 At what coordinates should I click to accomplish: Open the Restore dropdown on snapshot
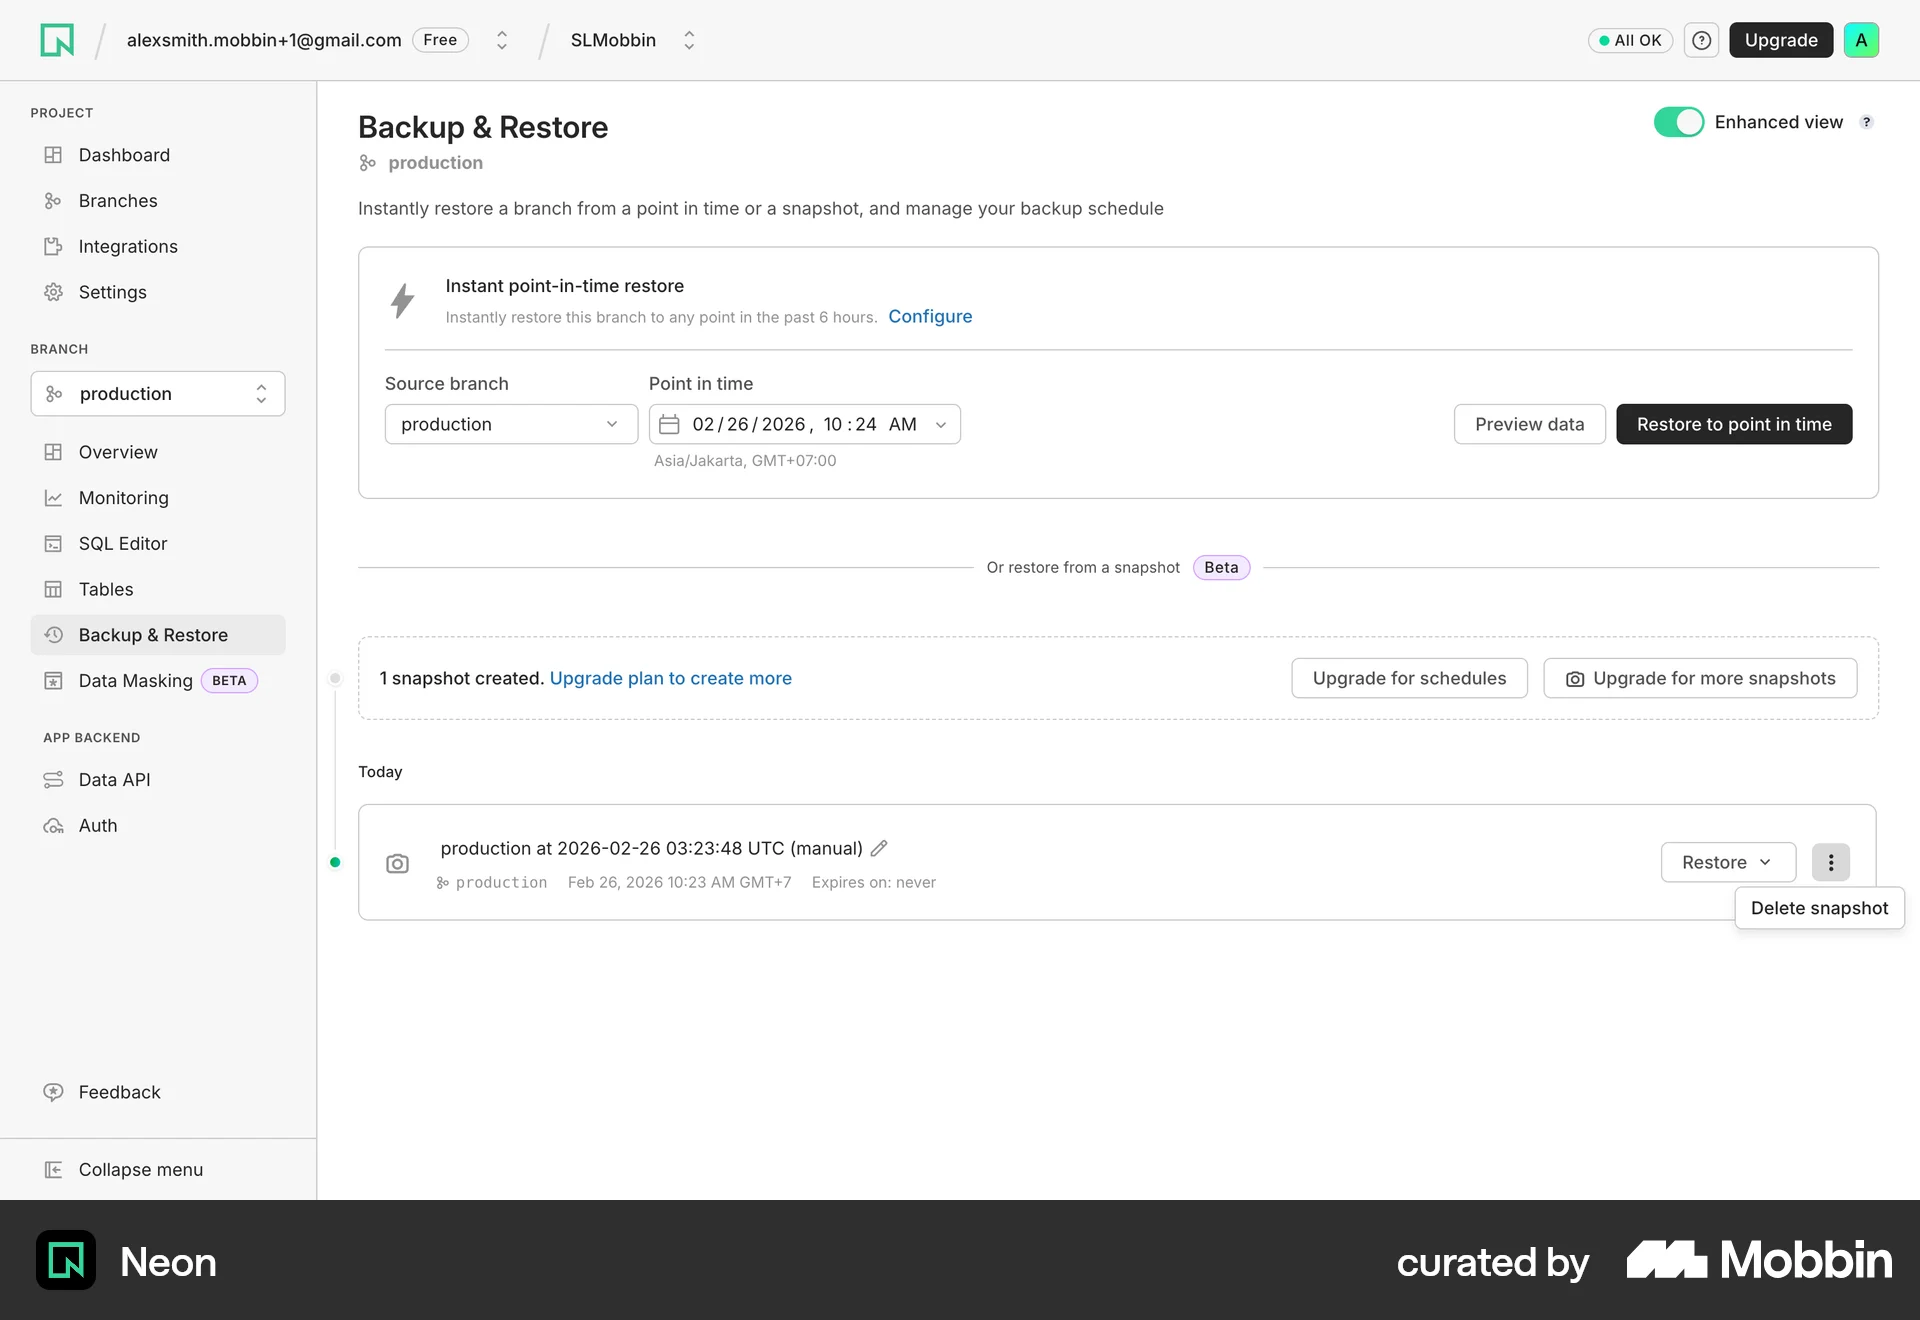[1728, 862]
